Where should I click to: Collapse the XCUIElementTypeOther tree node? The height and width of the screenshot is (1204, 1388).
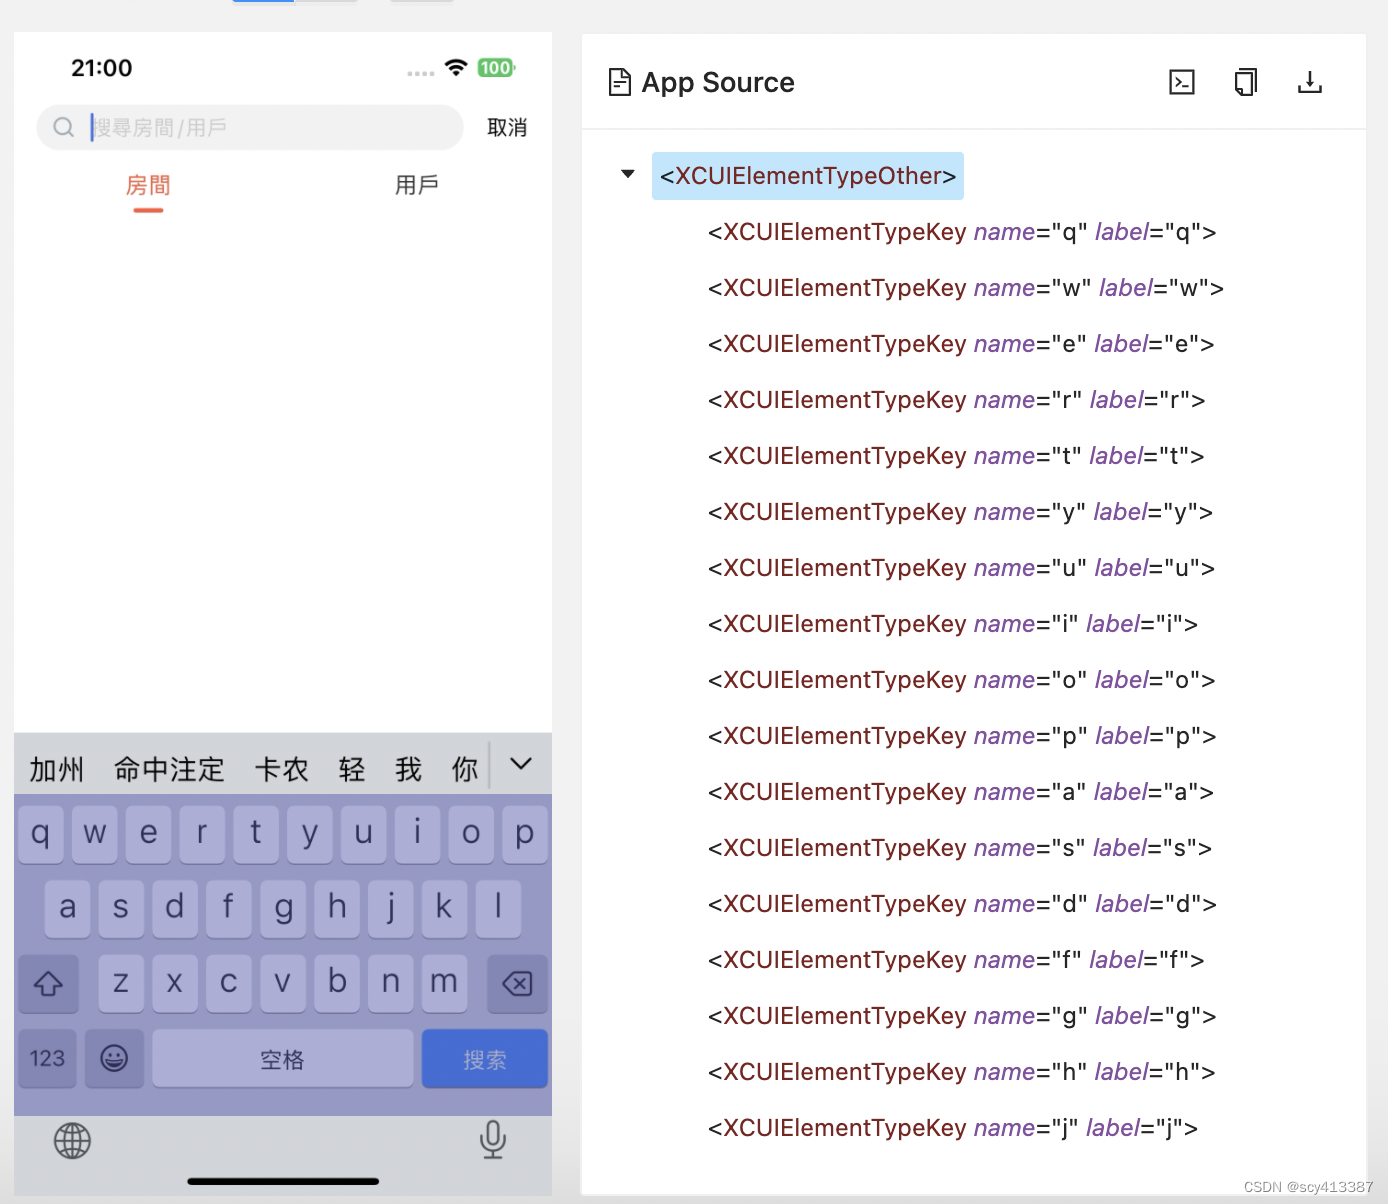[628, 174]
